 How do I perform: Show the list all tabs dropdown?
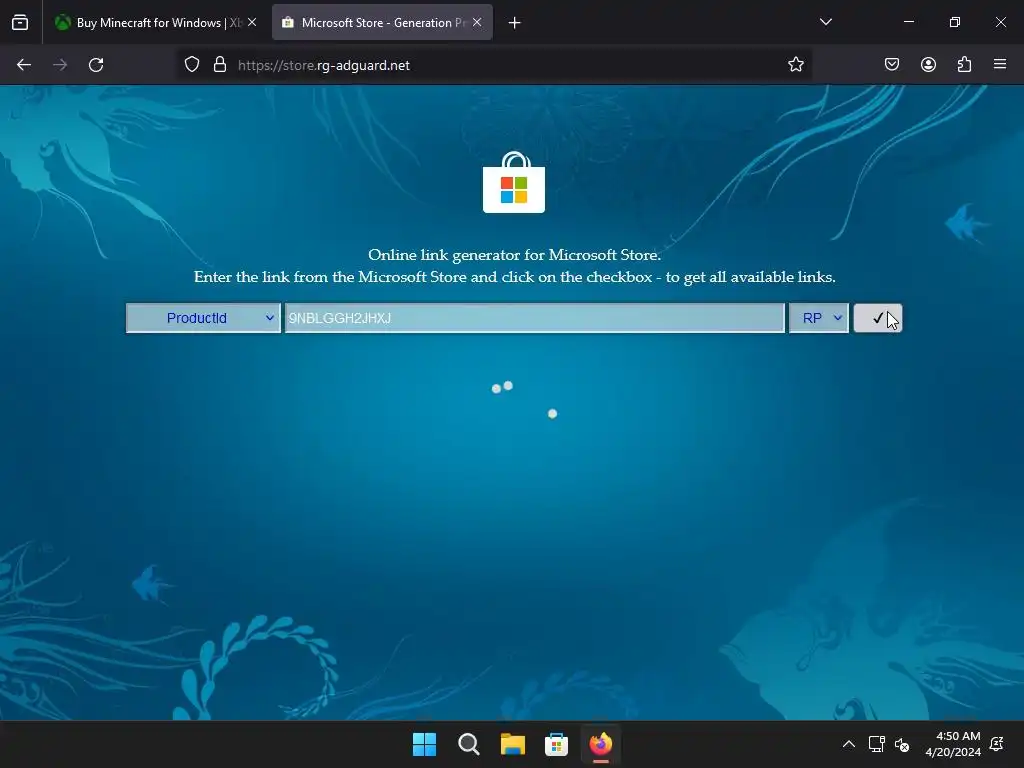point(825,22)
